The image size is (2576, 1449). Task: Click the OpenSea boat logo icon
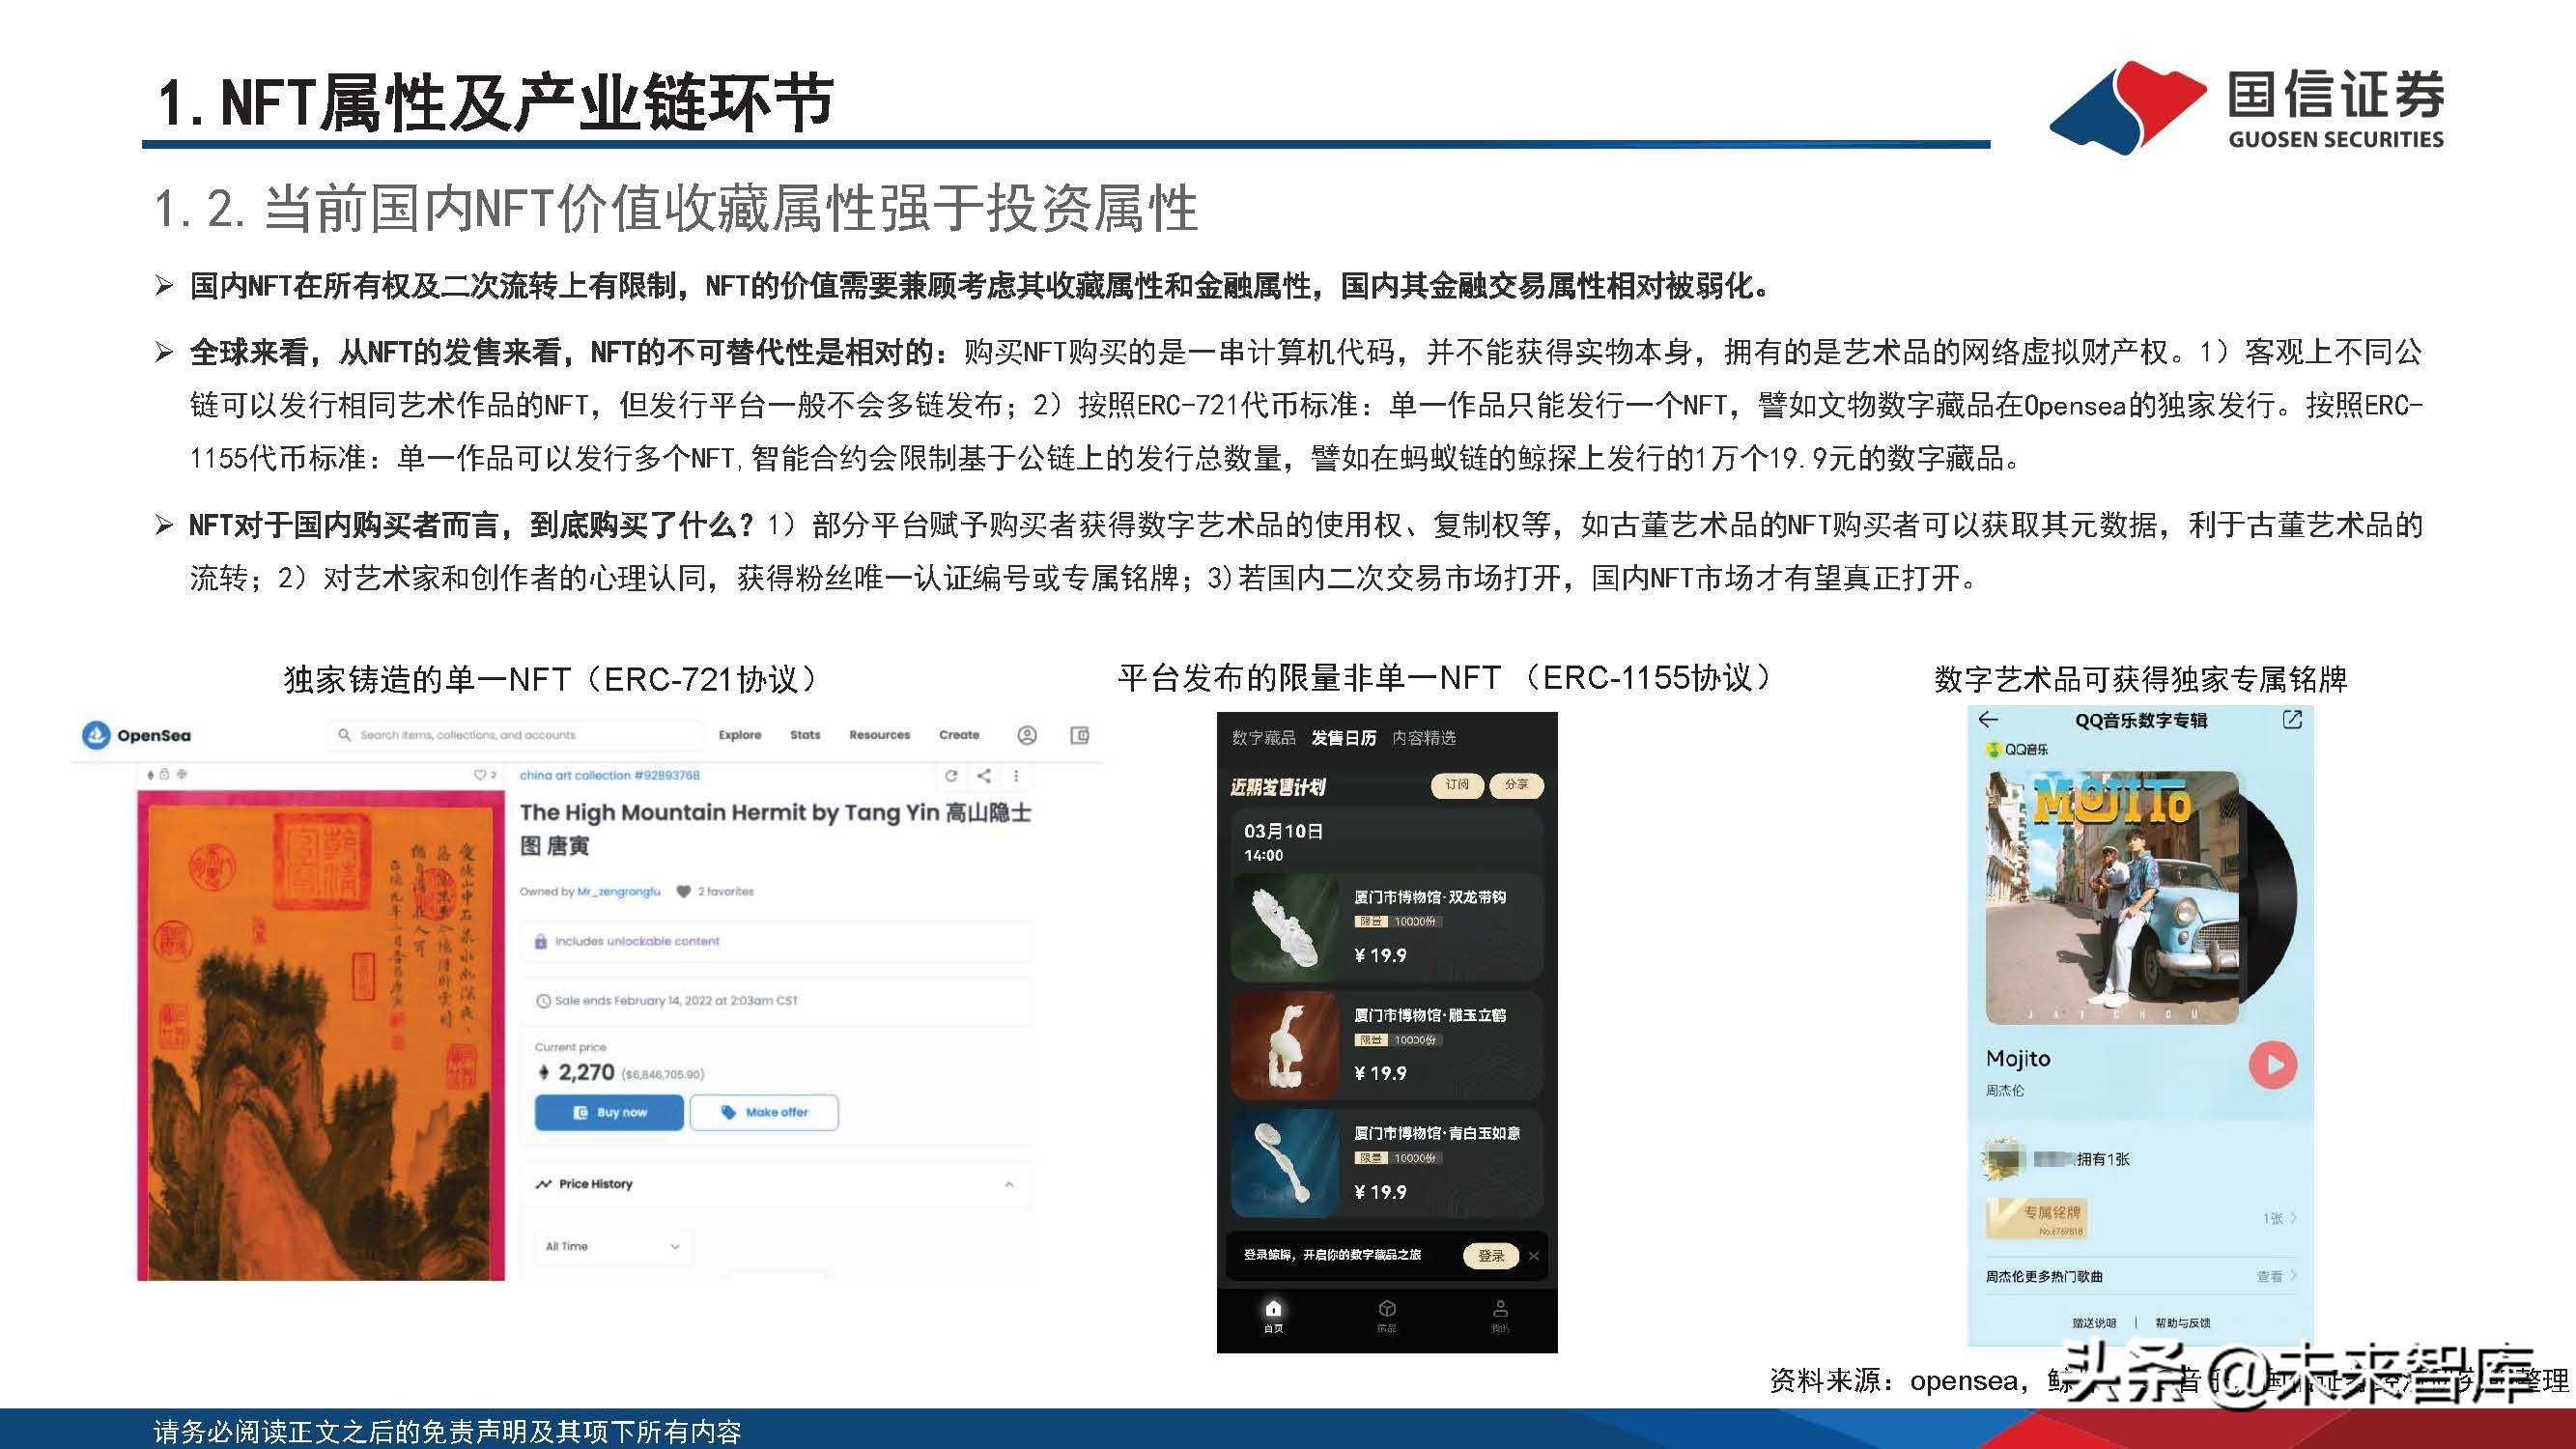pyautogui.click(x=96, y=734)
